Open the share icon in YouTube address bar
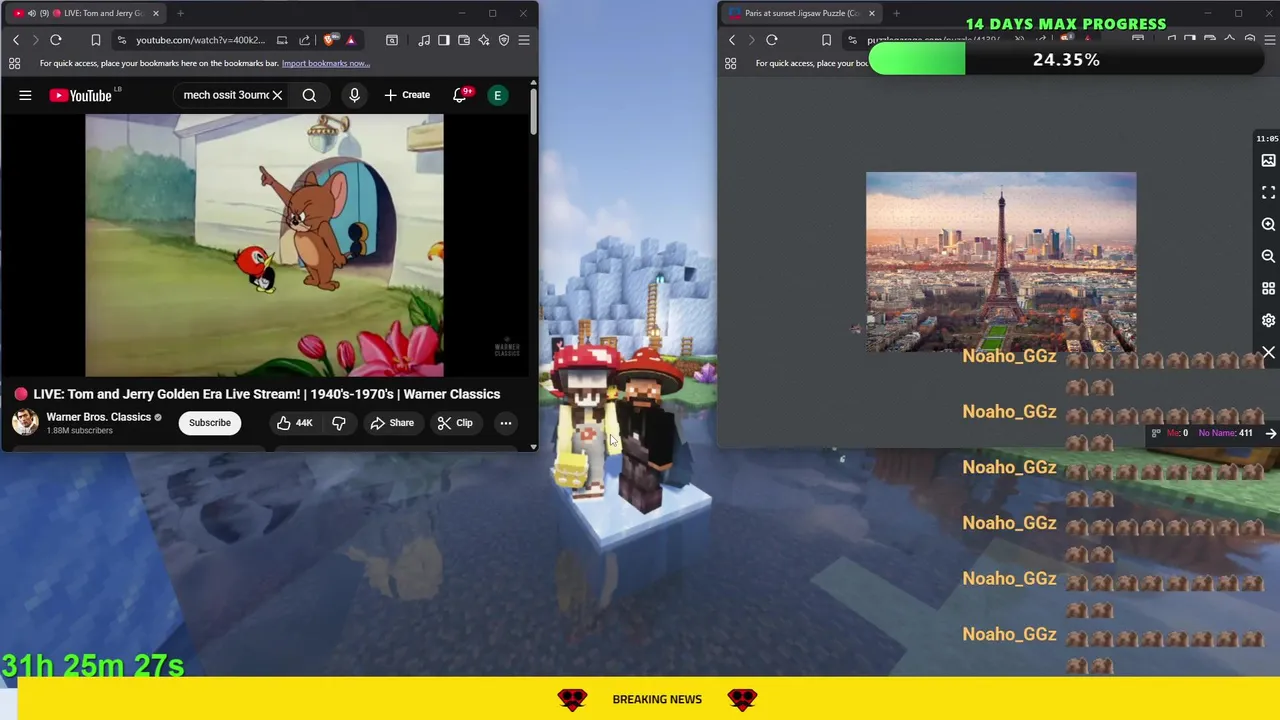 [x=304, y=40]
